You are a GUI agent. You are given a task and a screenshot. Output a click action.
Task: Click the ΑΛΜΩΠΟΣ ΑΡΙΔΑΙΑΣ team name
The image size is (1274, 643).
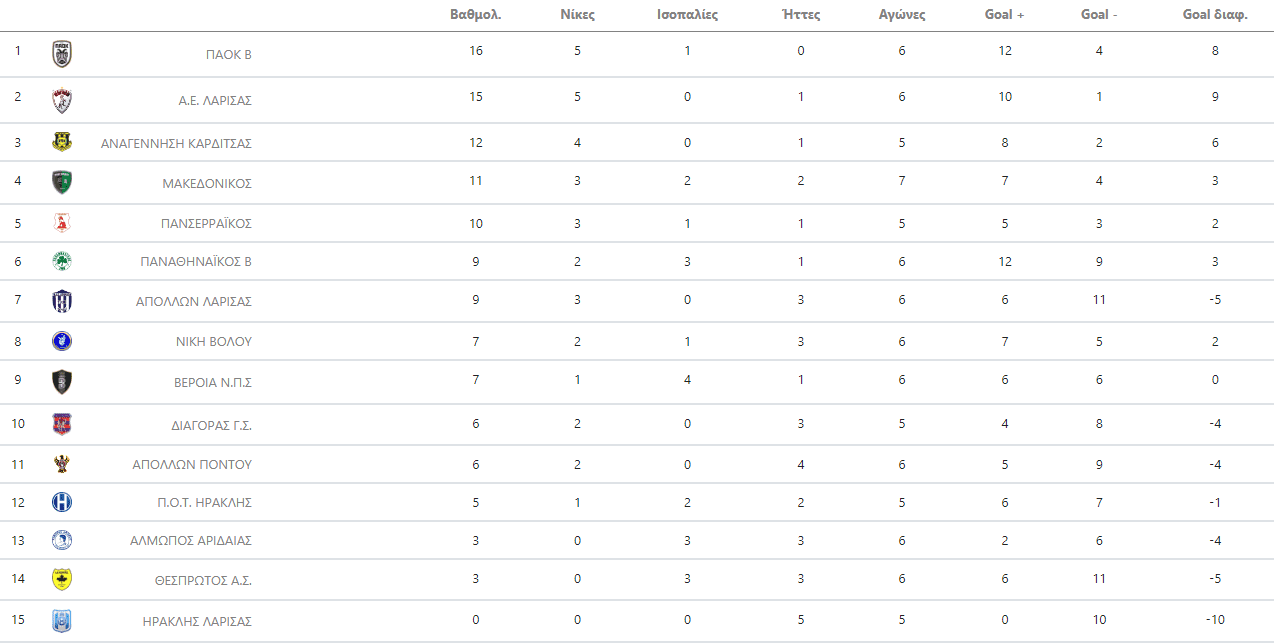coord(190,541)
